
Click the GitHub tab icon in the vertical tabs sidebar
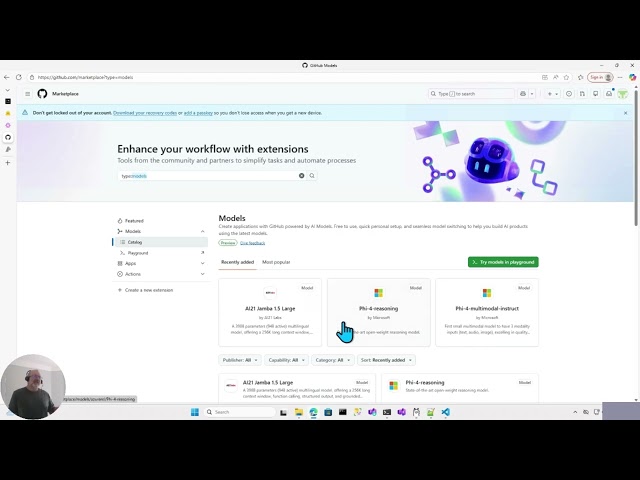click(x=8, y=137)
